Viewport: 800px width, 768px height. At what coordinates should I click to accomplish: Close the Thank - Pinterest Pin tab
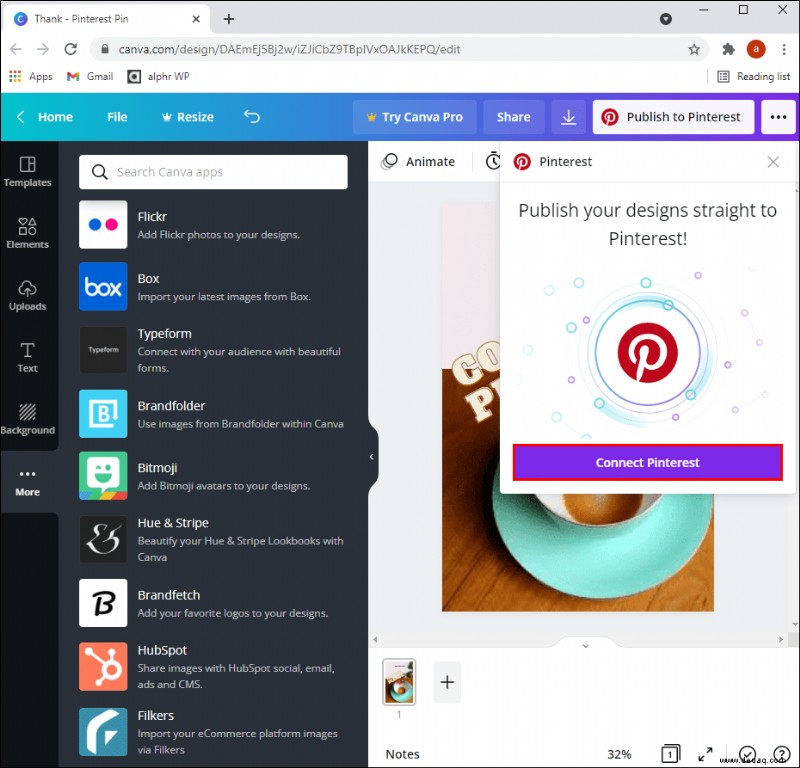click(x=196, y=19)
